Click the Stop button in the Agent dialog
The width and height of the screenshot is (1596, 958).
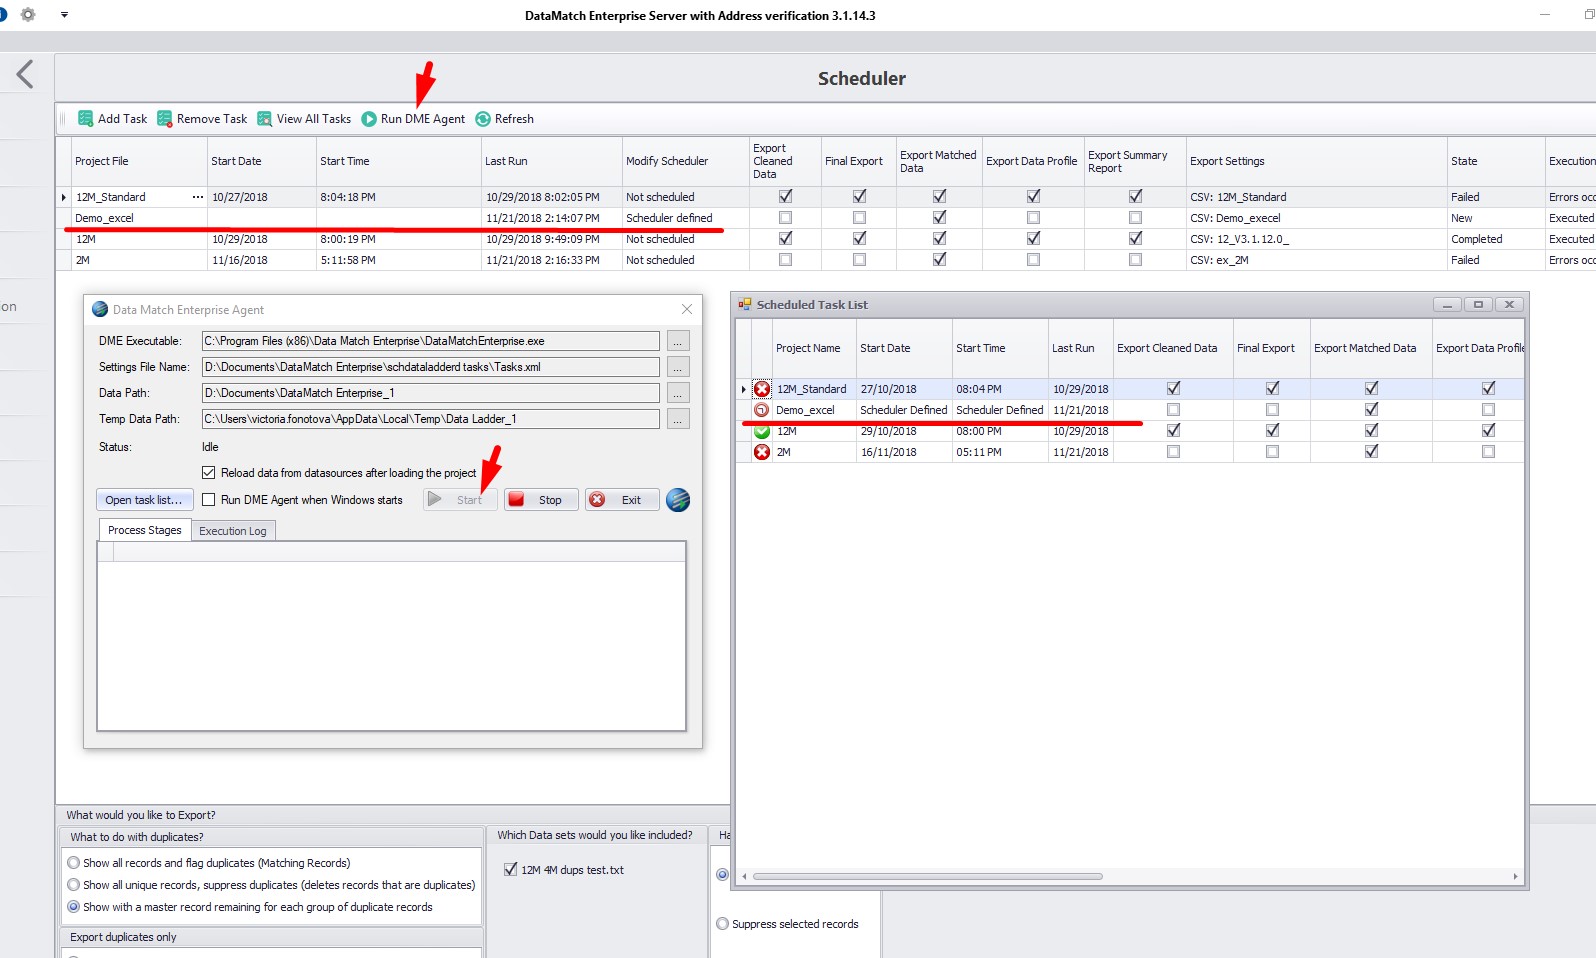(541, 500)
